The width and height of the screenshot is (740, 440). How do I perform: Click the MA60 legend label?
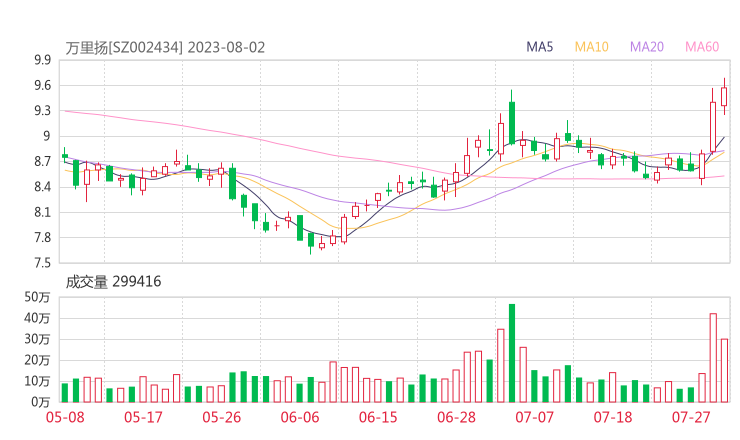702,47
